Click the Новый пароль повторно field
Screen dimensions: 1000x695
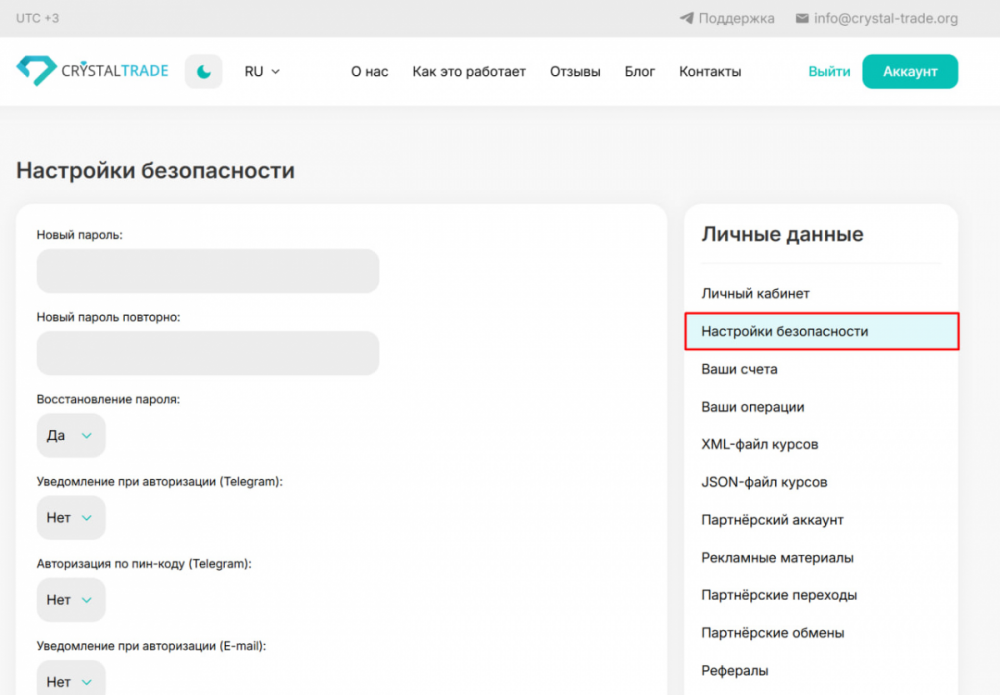point(208,353)
